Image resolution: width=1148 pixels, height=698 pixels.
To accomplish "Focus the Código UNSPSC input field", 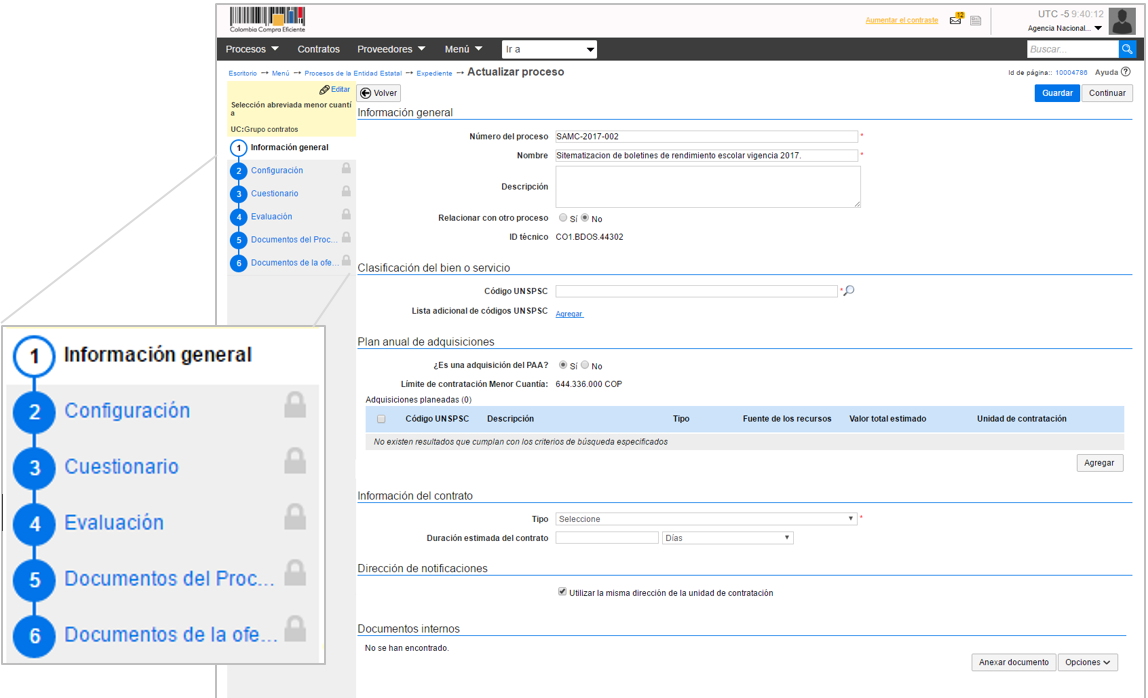I will click(696, 291).
